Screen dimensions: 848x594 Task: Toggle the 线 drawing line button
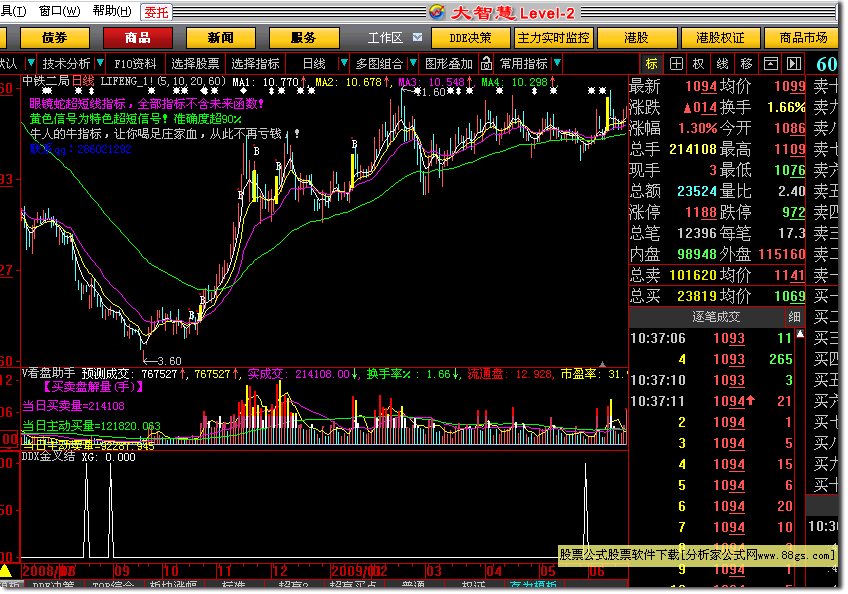(723, 64)
